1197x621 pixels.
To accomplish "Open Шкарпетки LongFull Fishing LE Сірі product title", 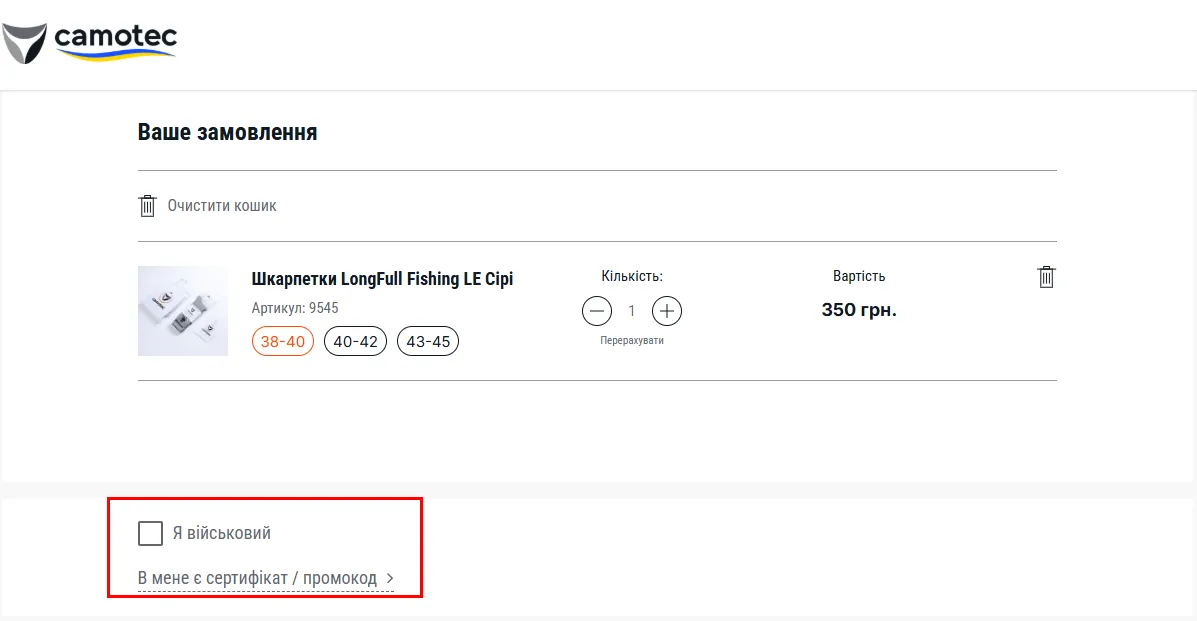I will point(382,279).
